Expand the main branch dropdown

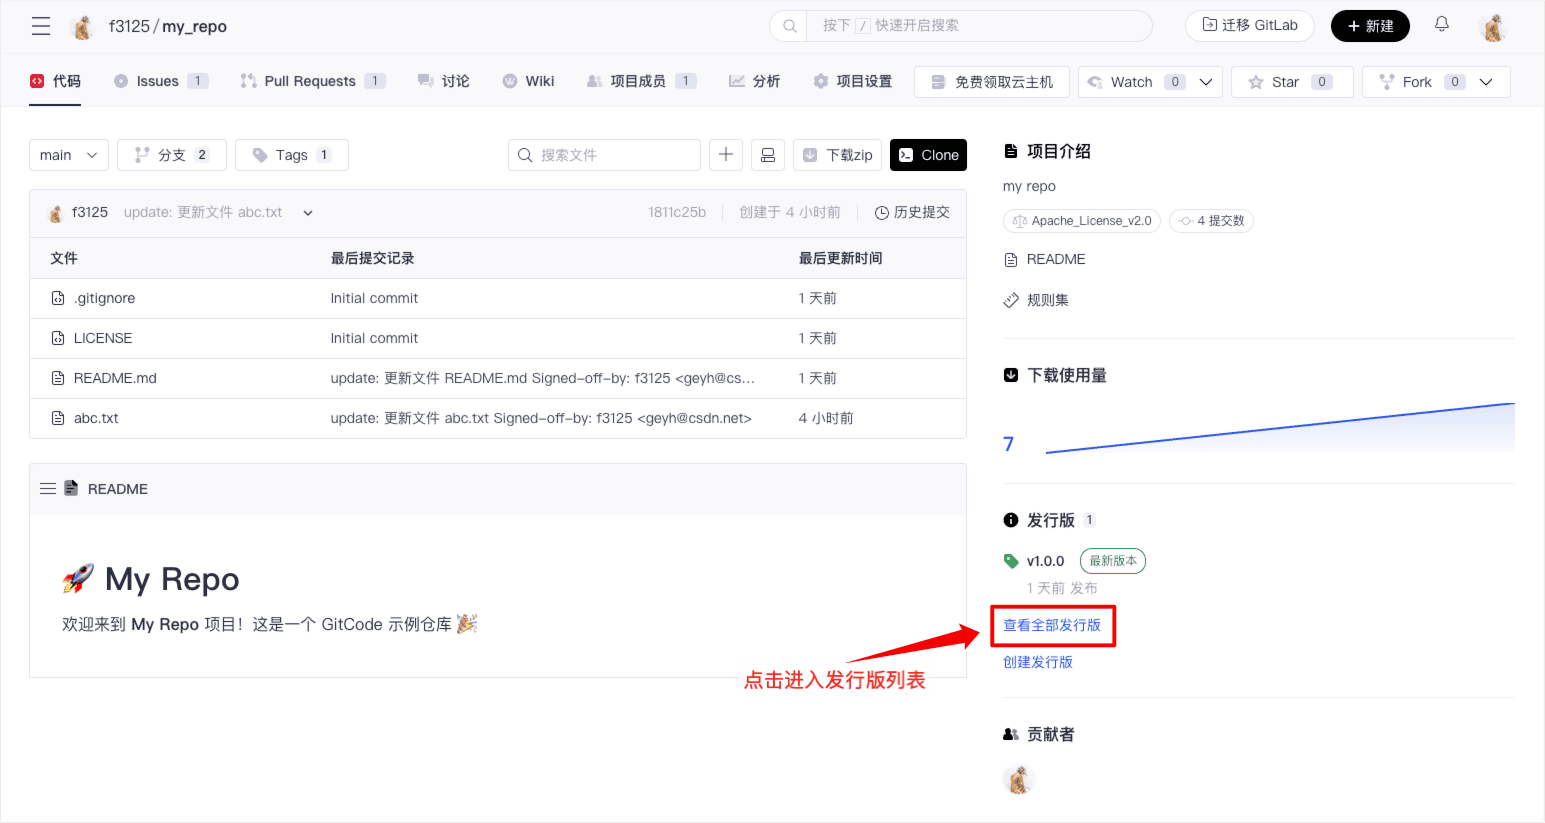click(x=69, y=155)
